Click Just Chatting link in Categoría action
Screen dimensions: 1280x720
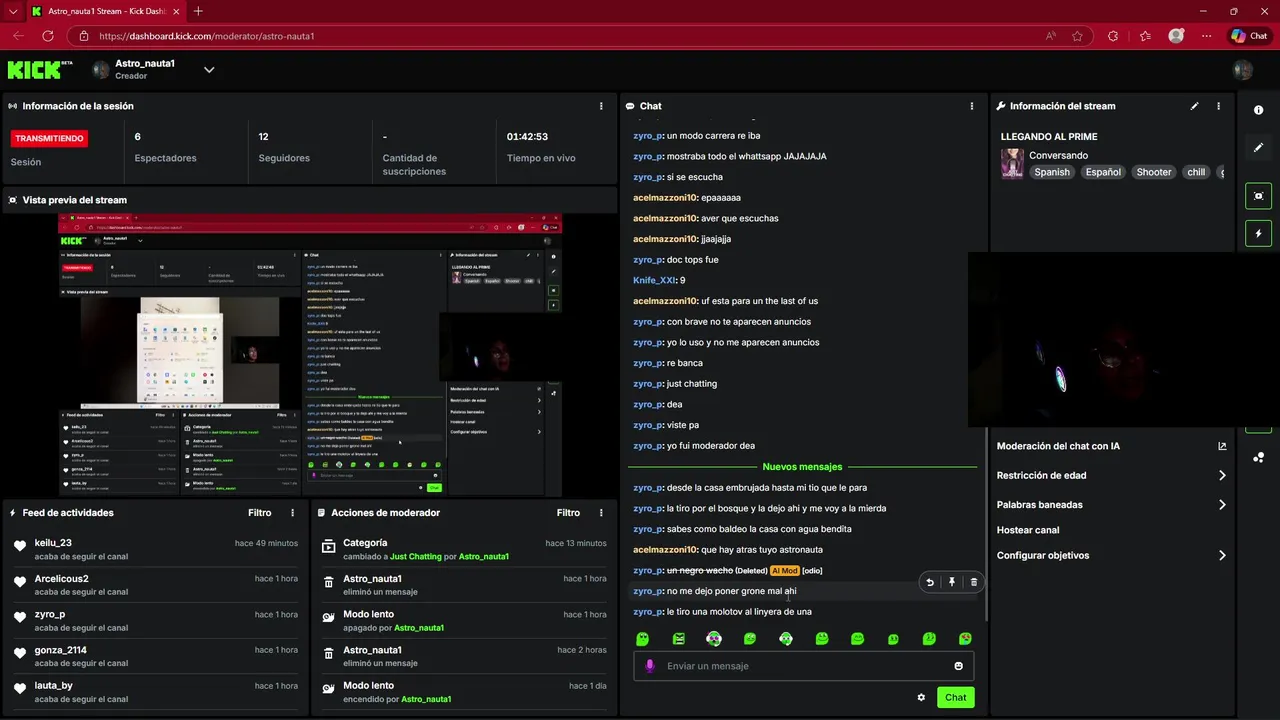point(416,557)
